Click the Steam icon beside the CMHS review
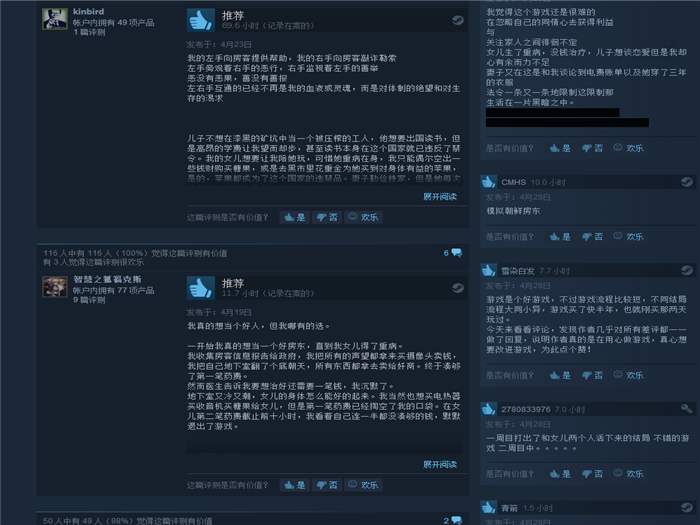This screenshot has height=525, width=700. [x=687, y=182]
